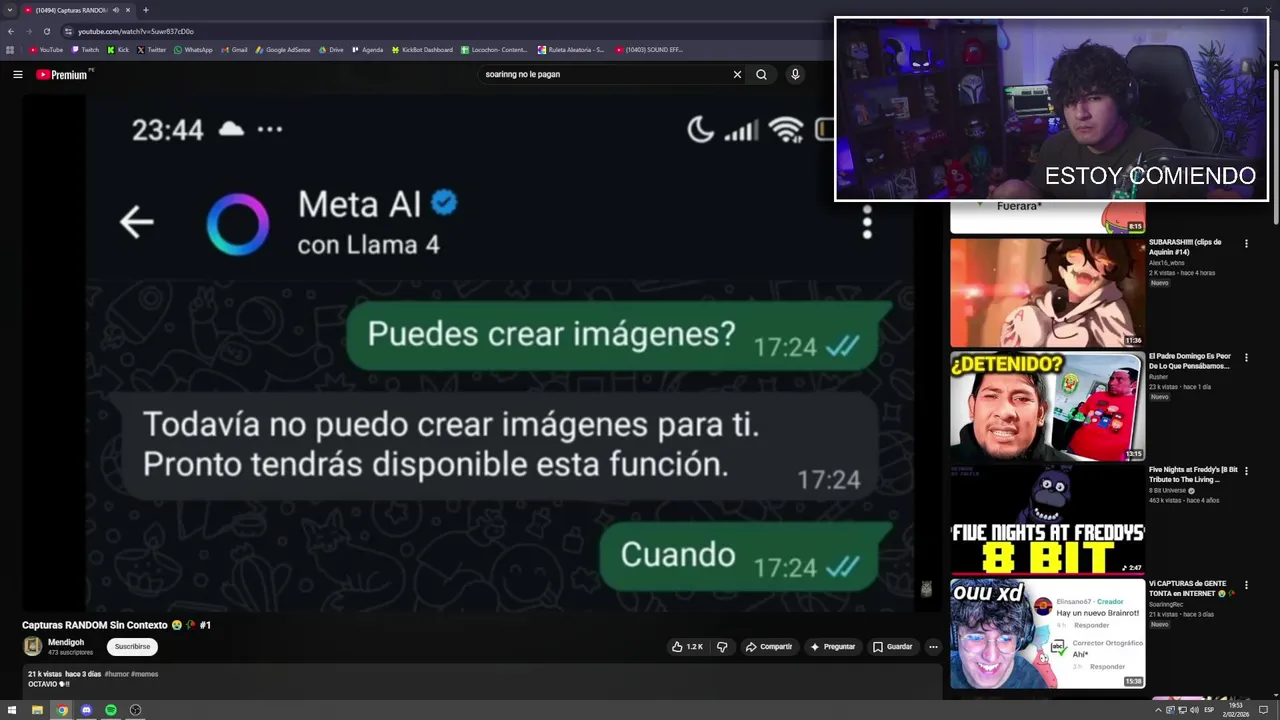Open options menu for Vi CAPTURAS de GENTE video
The width and height of the screenshot is (1280, 720).
click(x=1246, y=584)
